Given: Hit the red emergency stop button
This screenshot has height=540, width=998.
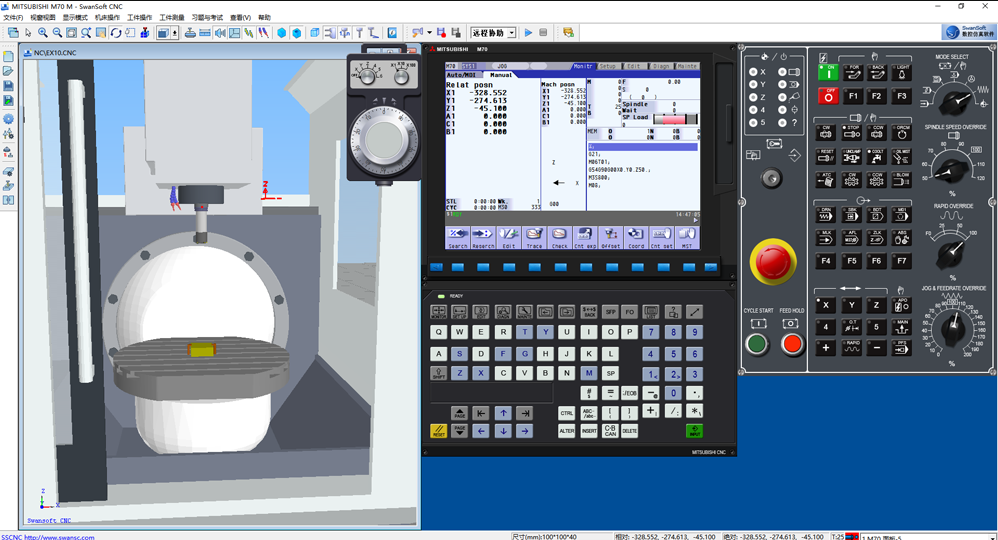Looking at the screenshot, I should click(x=772, y=263).
